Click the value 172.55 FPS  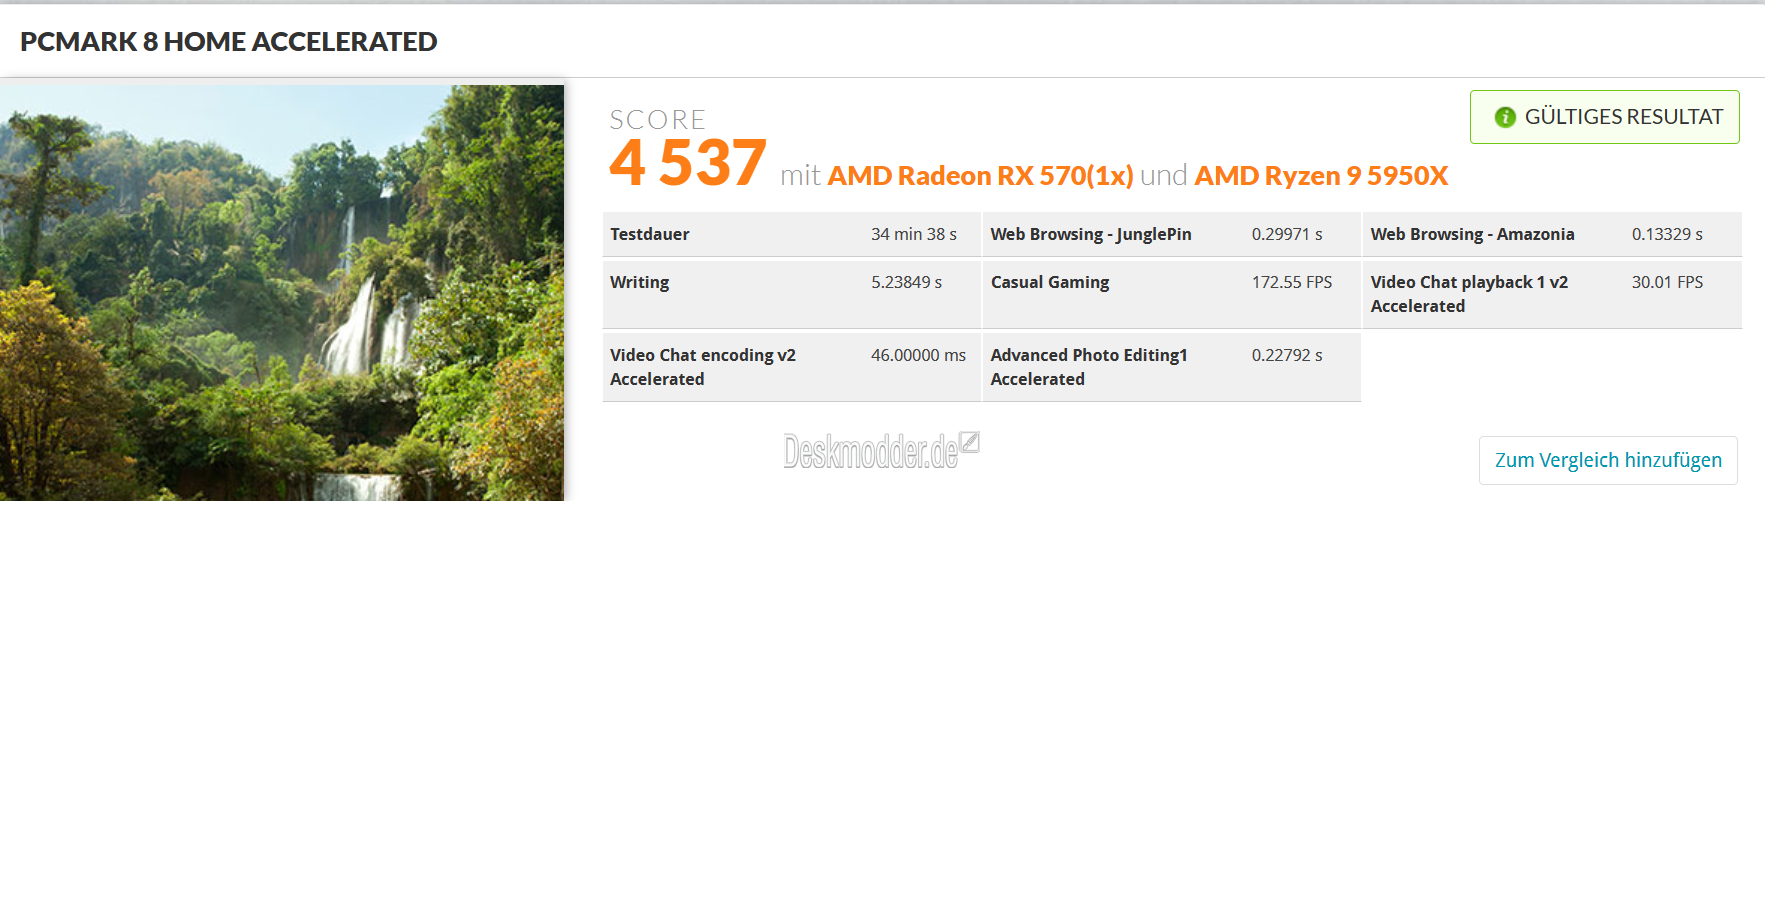[1292, 282]
